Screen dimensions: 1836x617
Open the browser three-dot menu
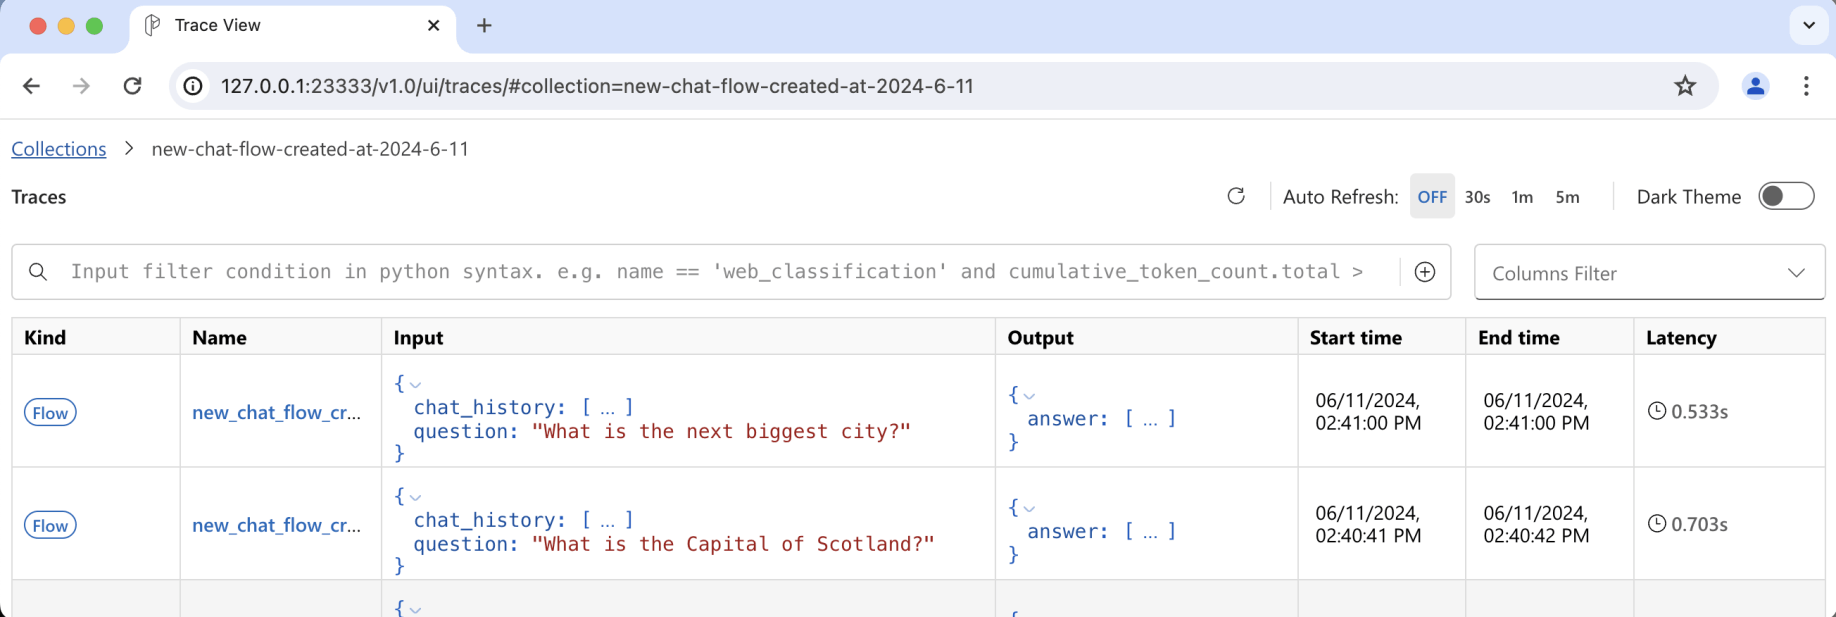pyautogui.click(x=1806, y=86)
